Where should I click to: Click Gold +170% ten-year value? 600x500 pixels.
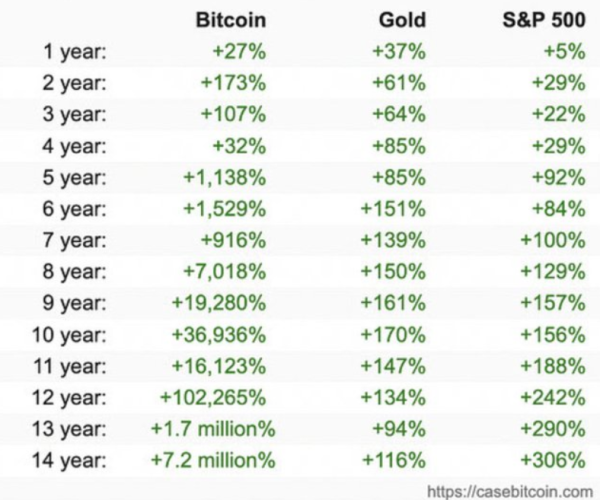click(x=393, y=335)
